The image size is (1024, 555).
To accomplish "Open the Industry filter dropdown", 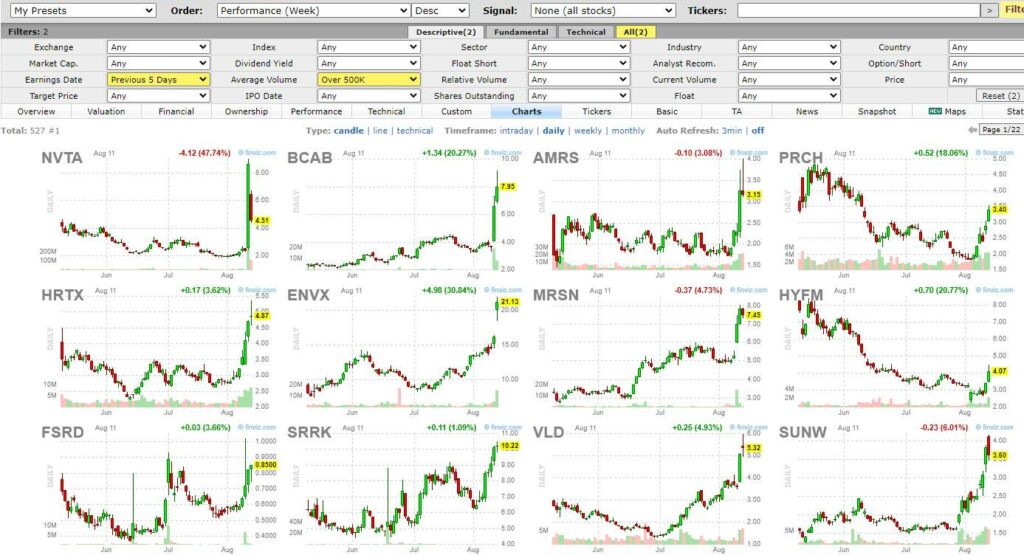I will click(x=789, y=47).
